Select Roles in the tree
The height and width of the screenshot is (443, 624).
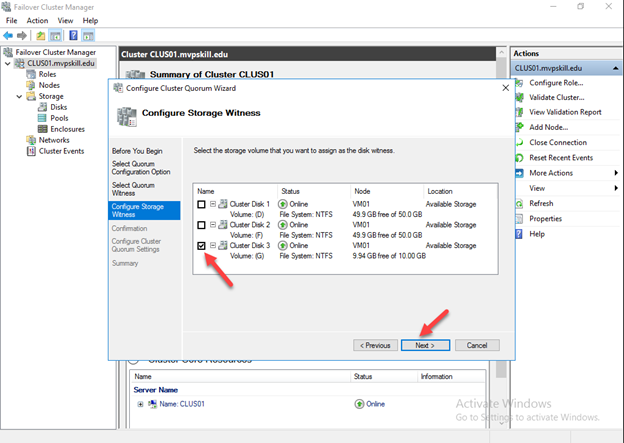[x=47, y=74]
